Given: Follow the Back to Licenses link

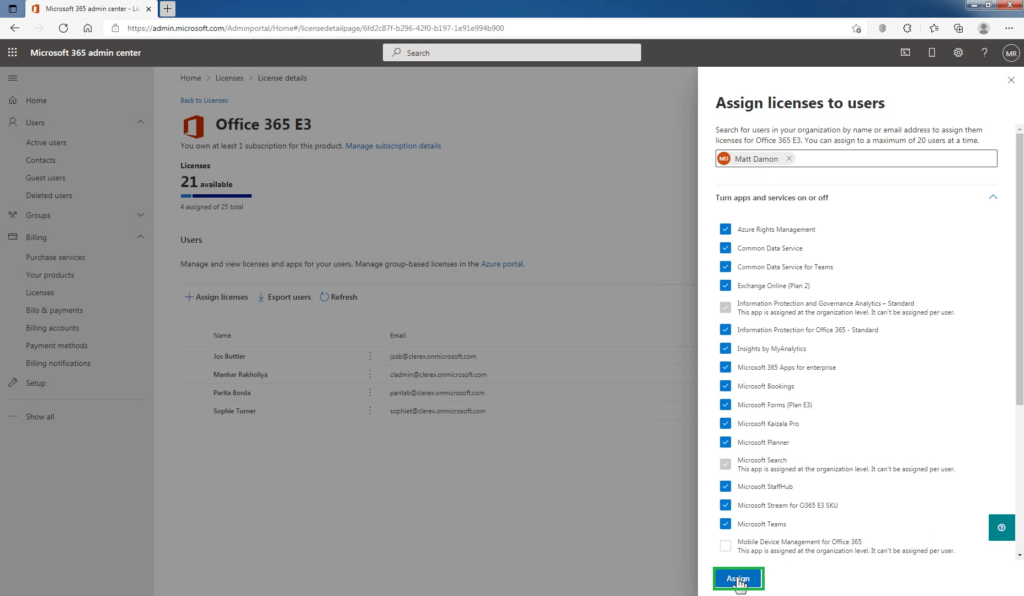Looking at the screenshot, I should 204,101.
